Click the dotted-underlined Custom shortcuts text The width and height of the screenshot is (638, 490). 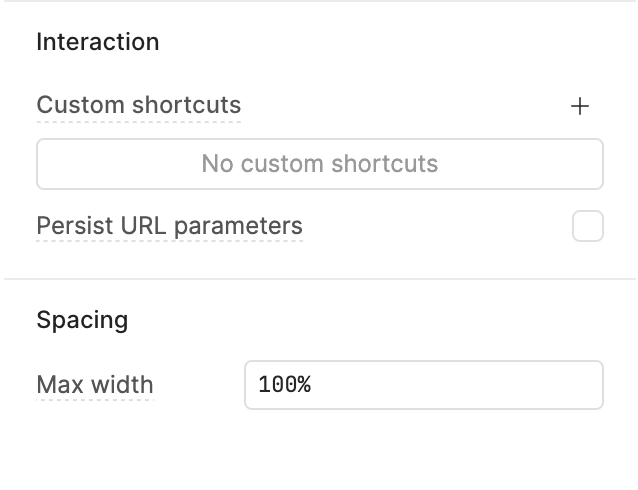[138, 105]
